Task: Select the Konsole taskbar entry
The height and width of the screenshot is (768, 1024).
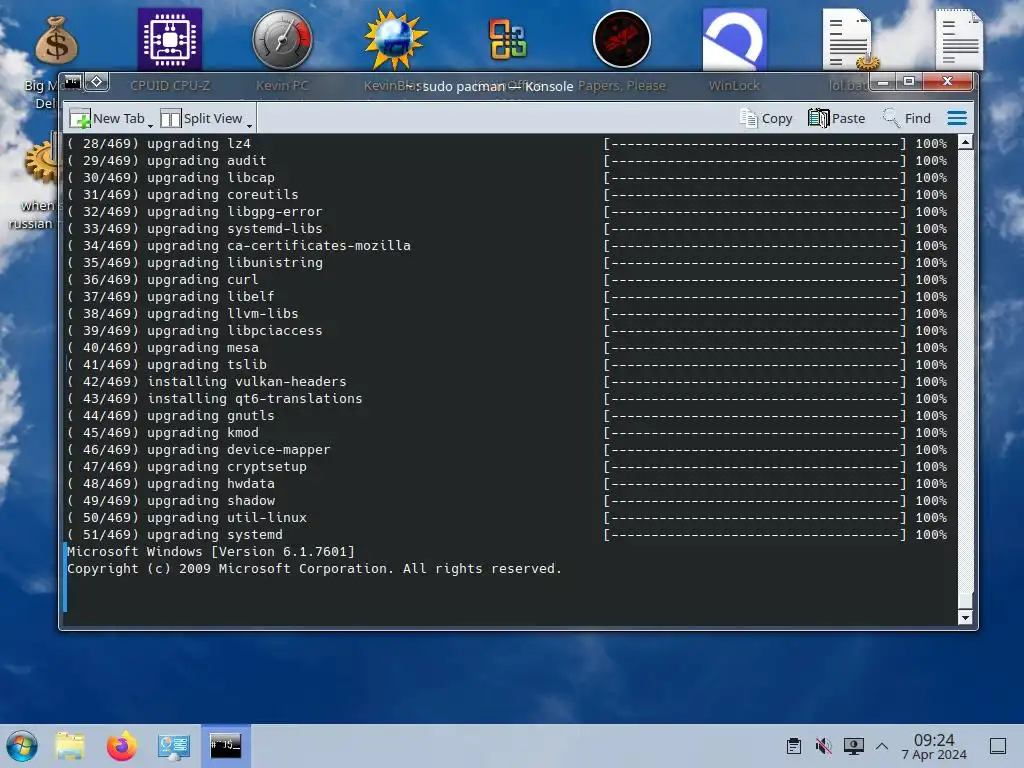Action: point(225,746)
